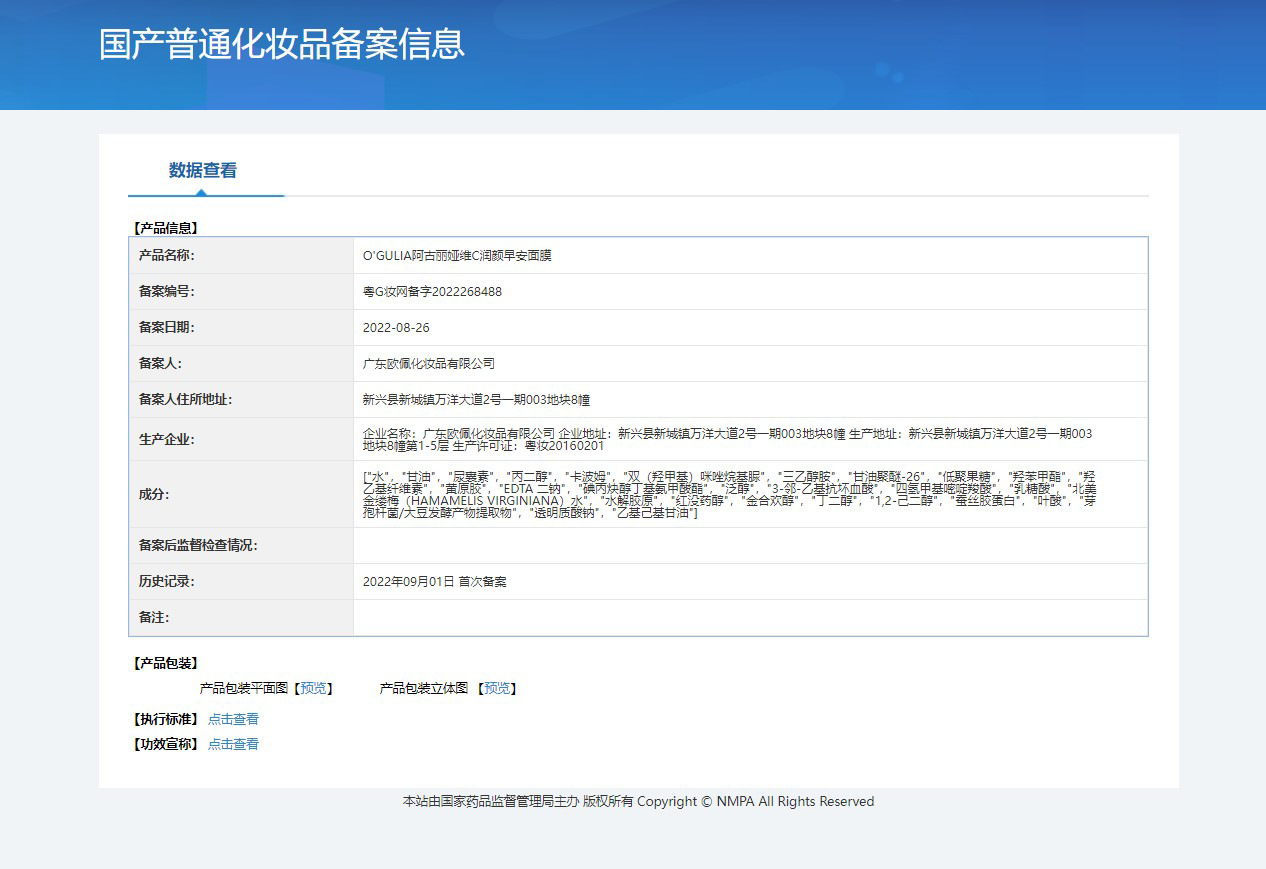Screen dimensions: 1266x869
Task: Click the 成分 row label
Action: (154, 494)
